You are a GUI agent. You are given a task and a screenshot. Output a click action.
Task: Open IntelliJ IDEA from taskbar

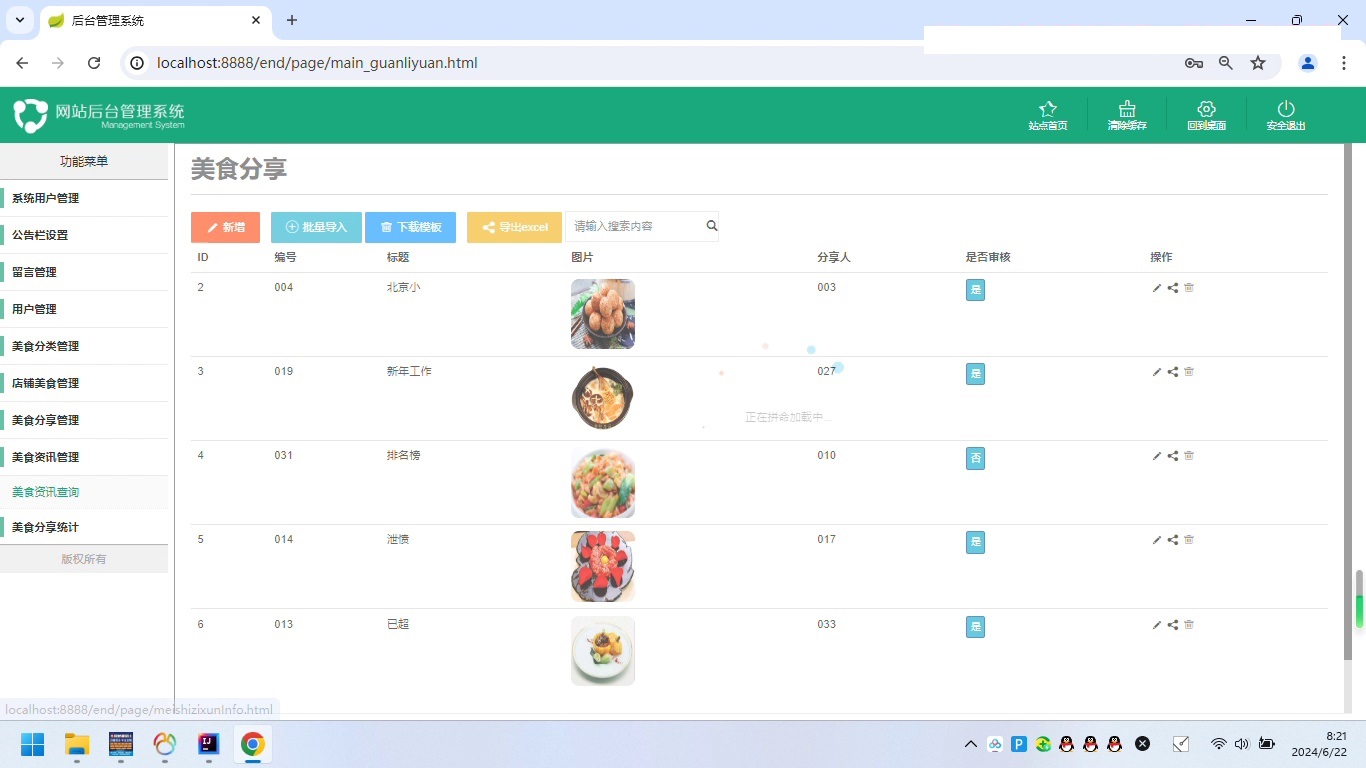point(208,744)
